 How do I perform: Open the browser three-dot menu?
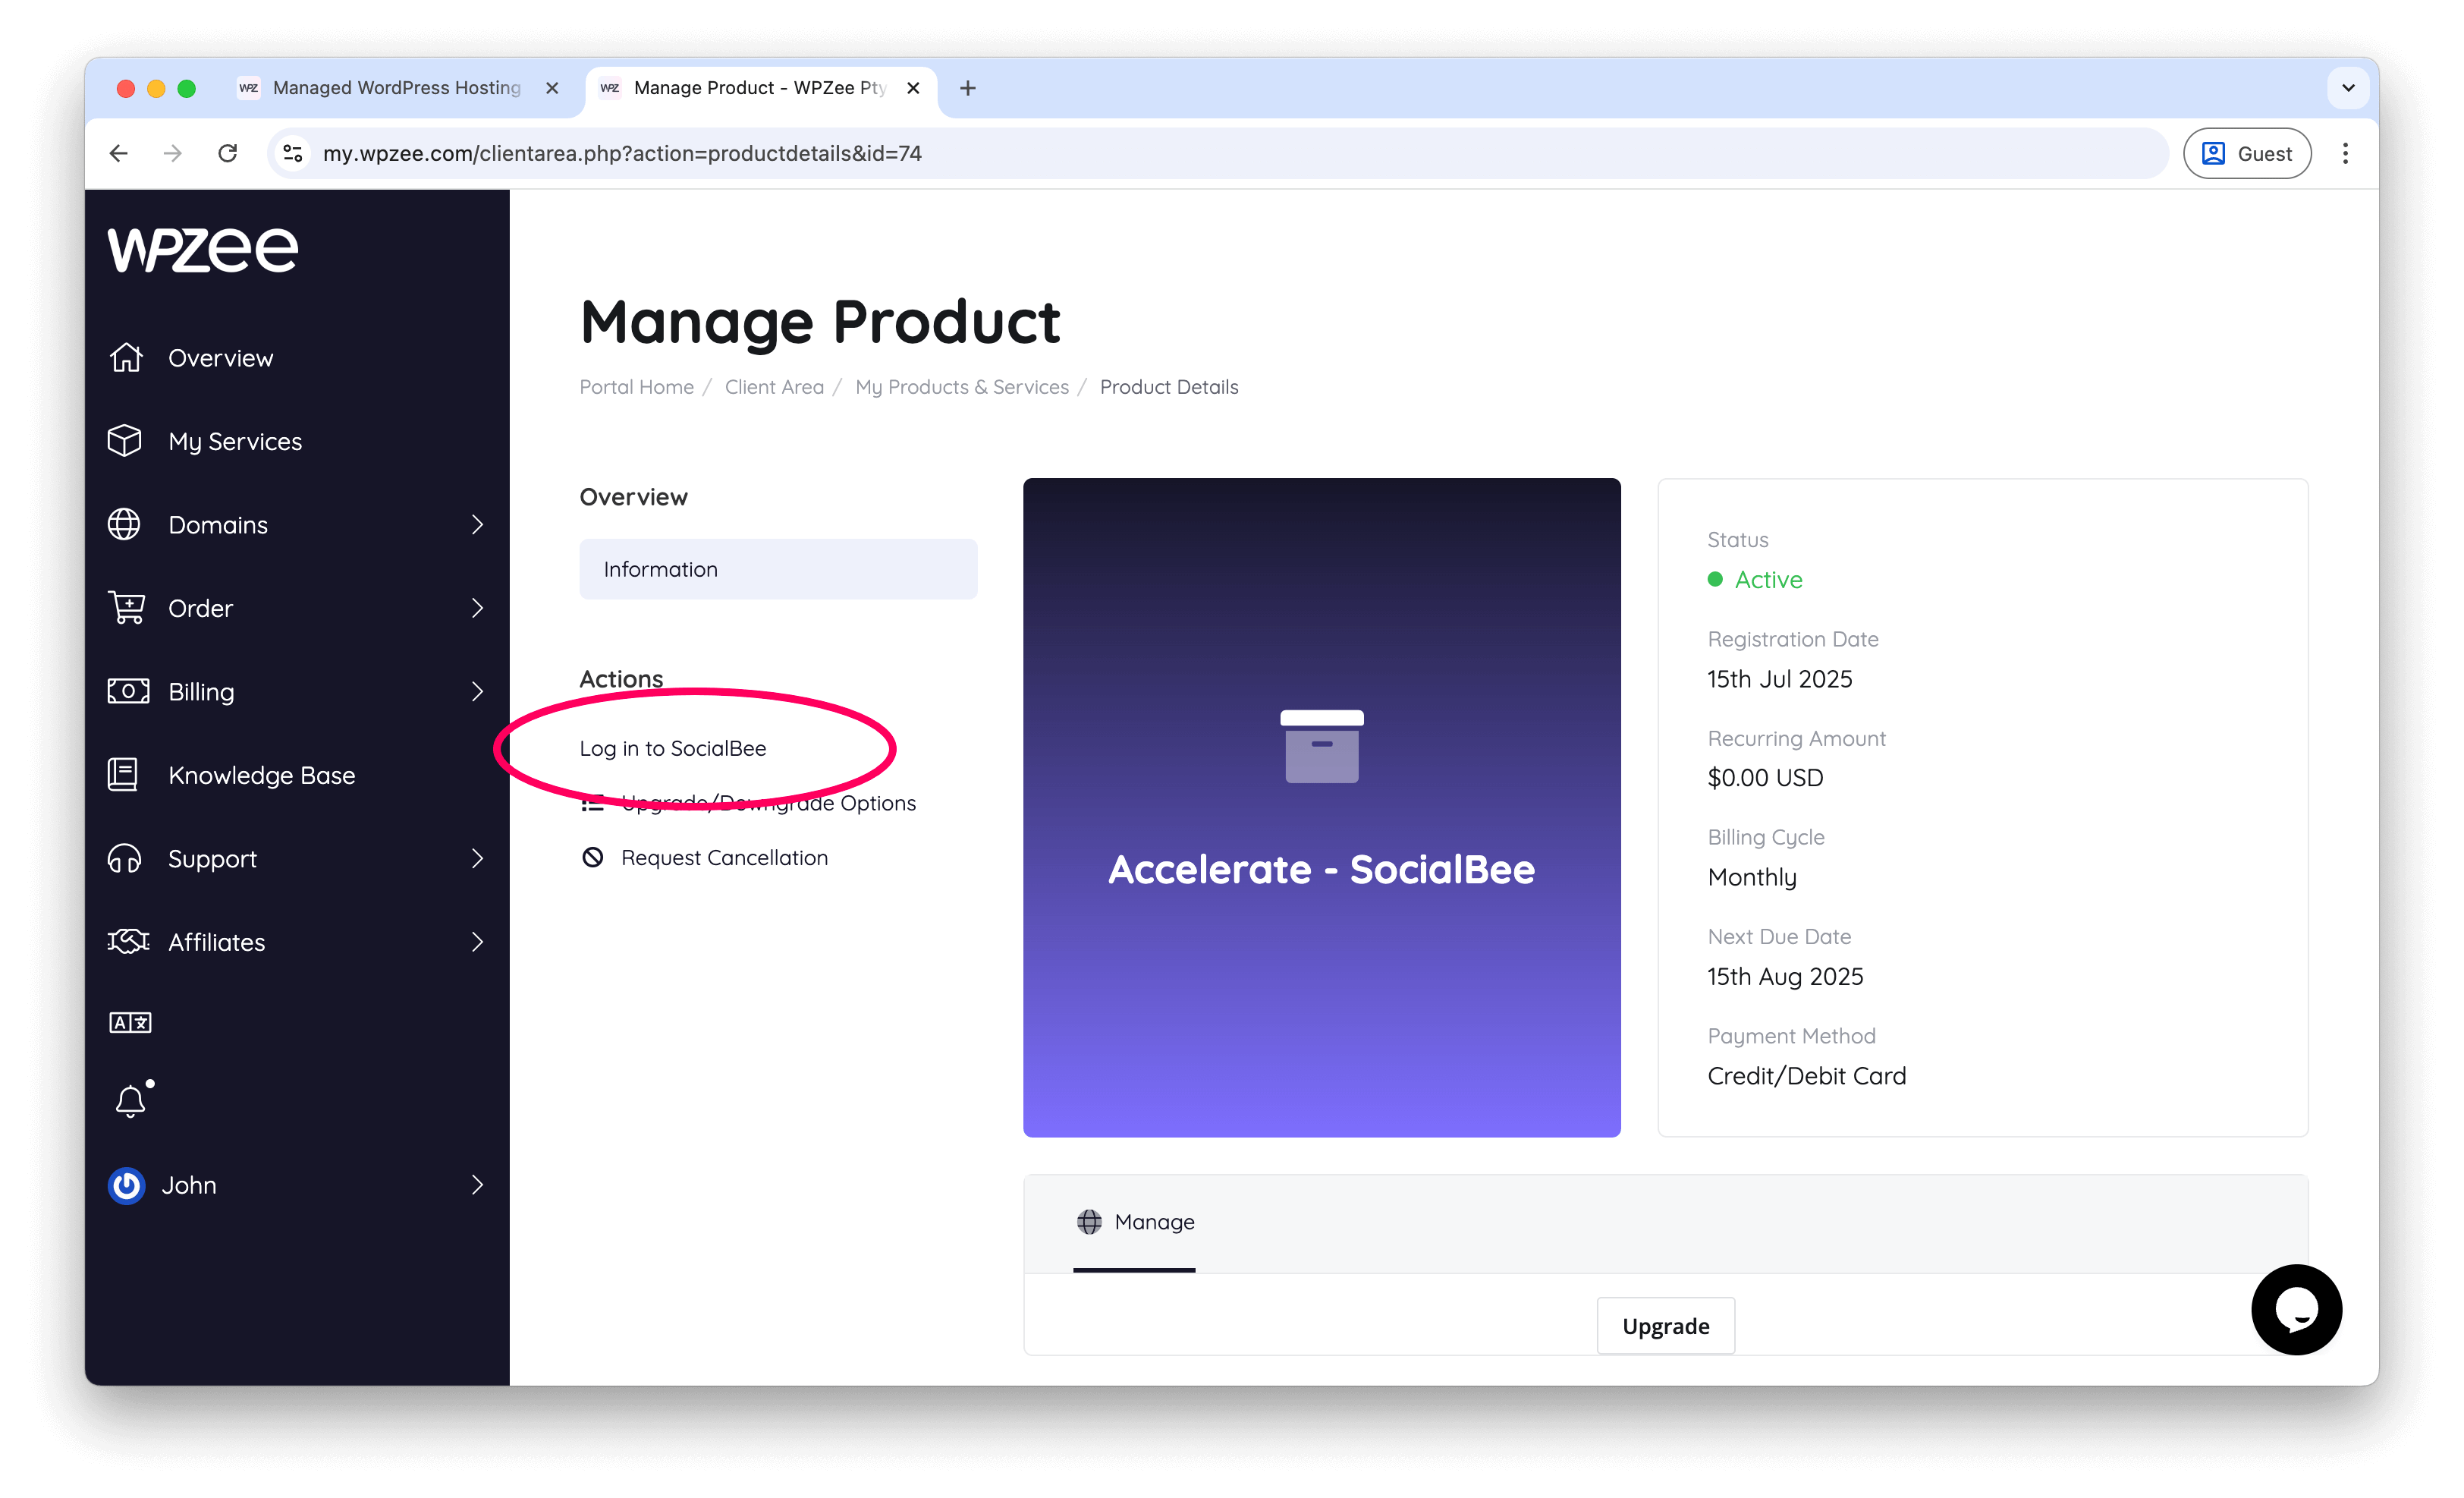pyautogui.click(x=2345, y=153)
